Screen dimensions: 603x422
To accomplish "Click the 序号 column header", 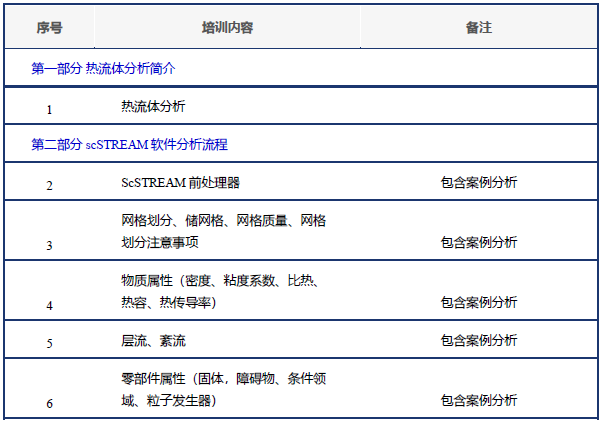I will 49,27.
